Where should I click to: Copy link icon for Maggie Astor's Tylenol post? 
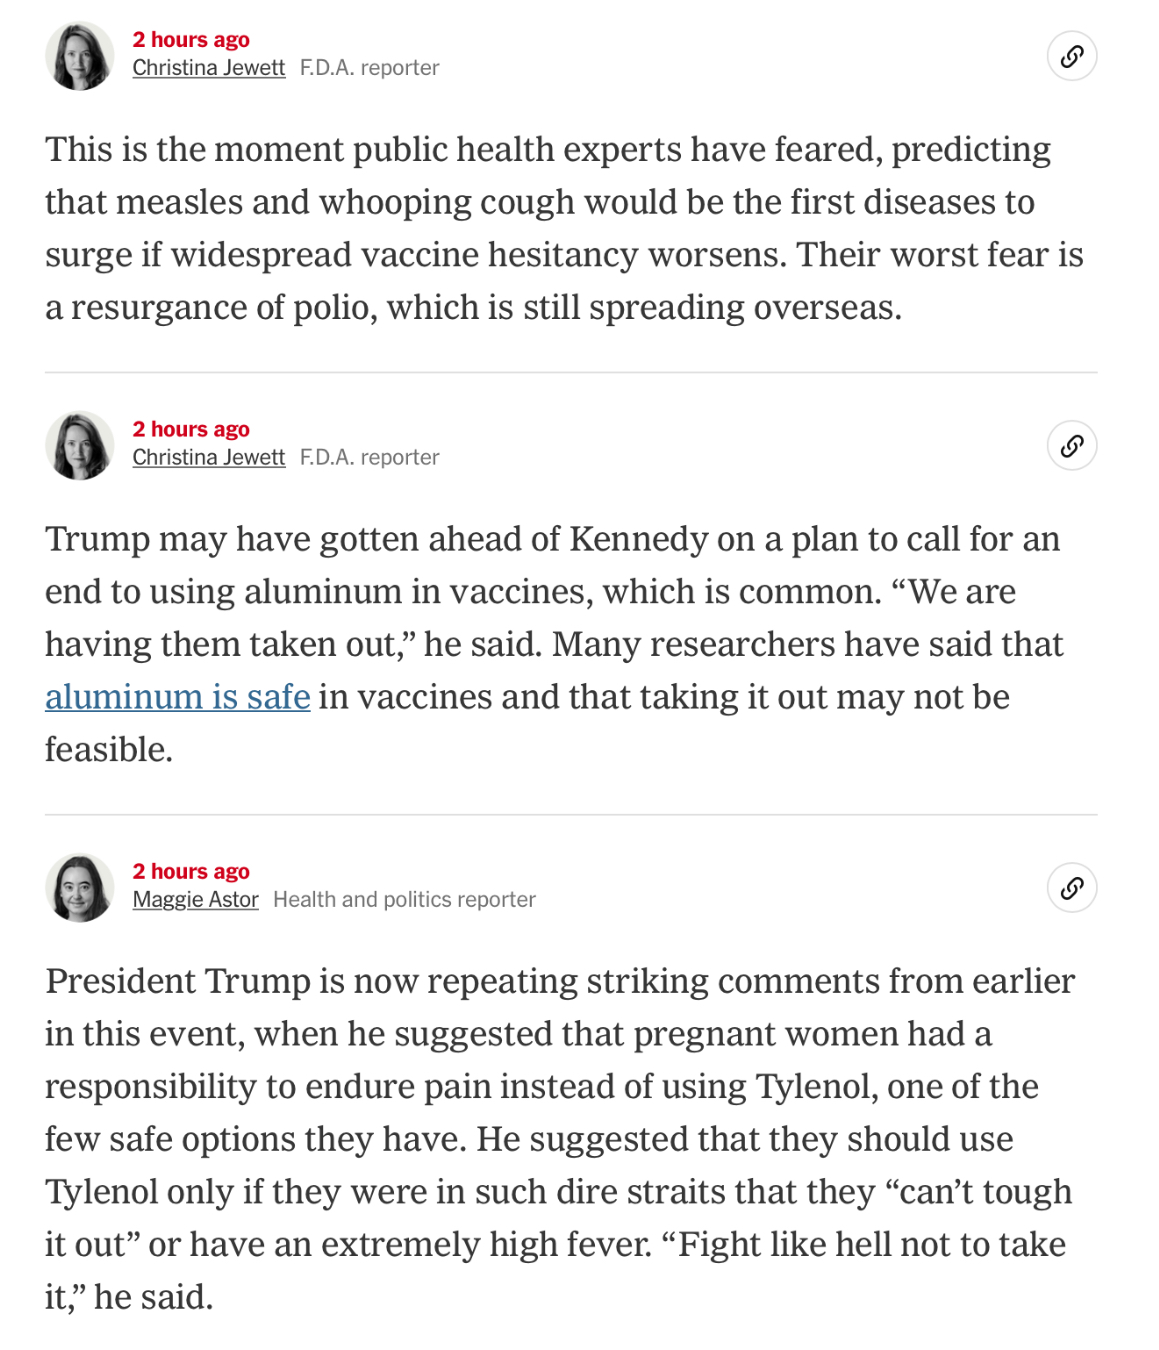pos(1071,887)
